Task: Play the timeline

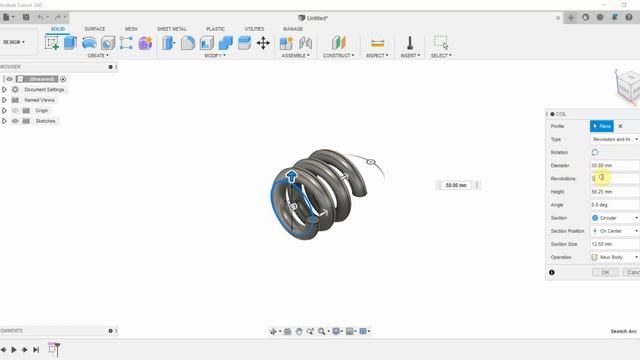Action: 14,350
